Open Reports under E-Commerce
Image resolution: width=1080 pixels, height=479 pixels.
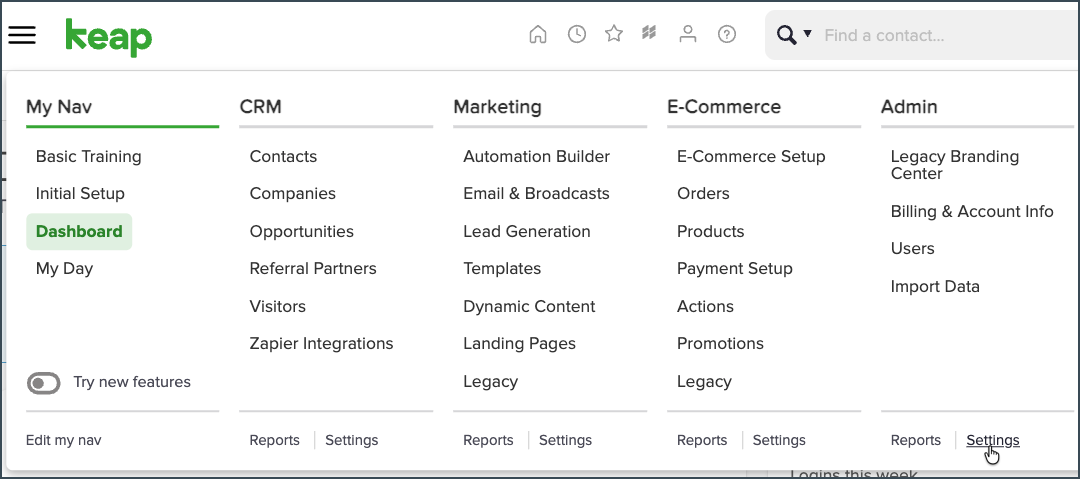click(x=702, y=440)
